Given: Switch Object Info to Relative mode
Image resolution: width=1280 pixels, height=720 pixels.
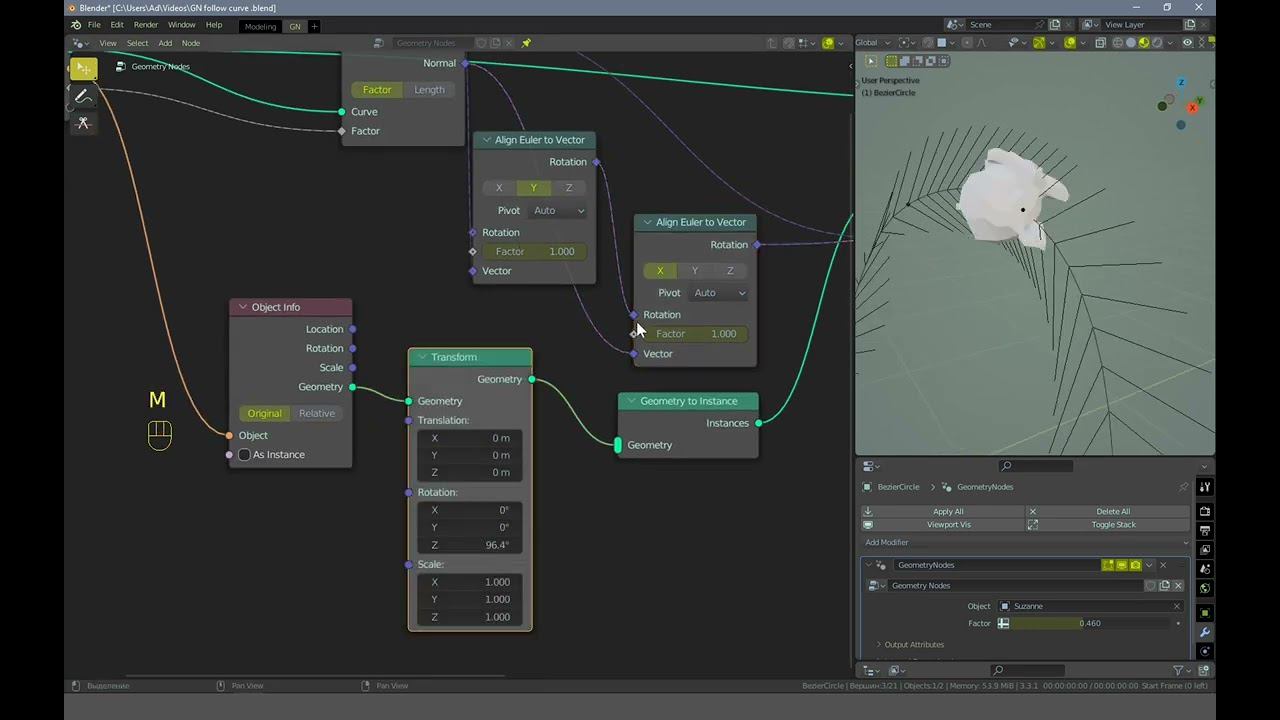Looking at the screenshot, I should coord(317,413).
